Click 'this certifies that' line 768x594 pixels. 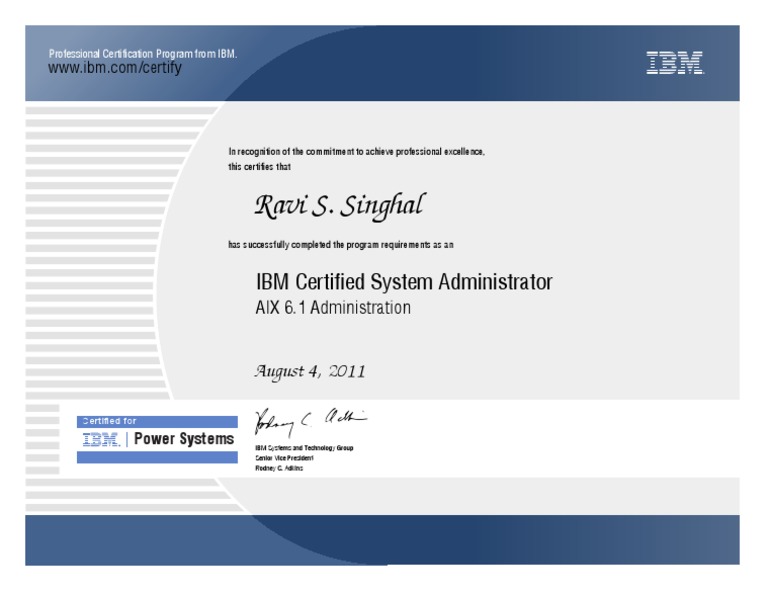(260, 167)
